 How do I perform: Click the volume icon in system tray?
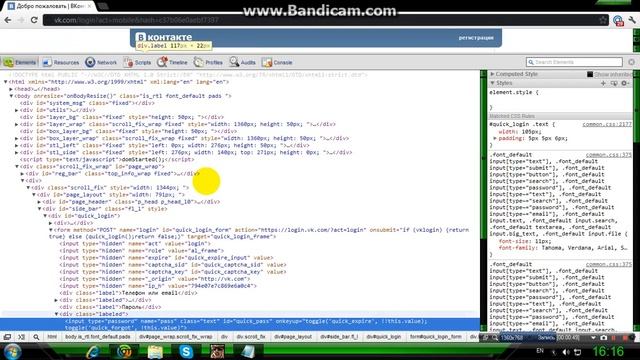point(566,351)
